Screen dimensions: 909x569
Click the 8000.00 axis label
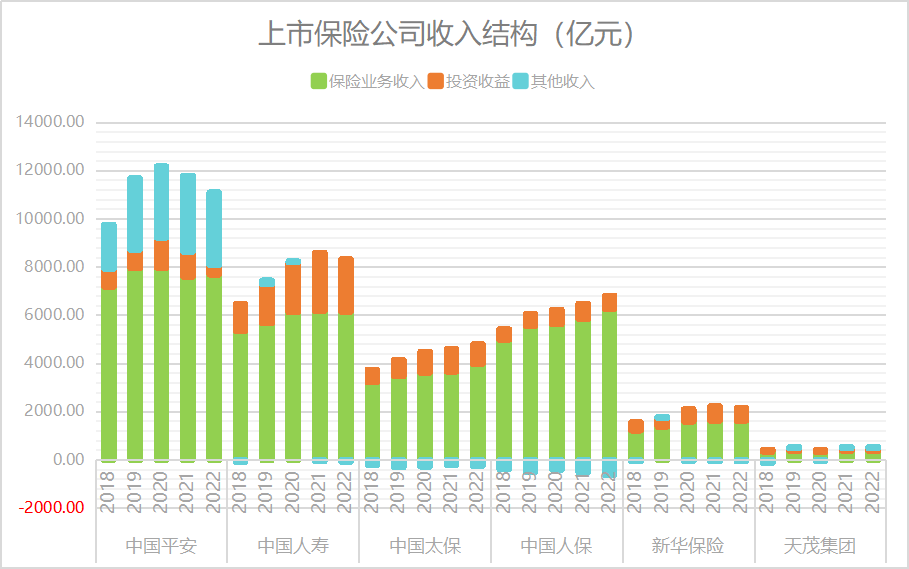tap(54, 267)
